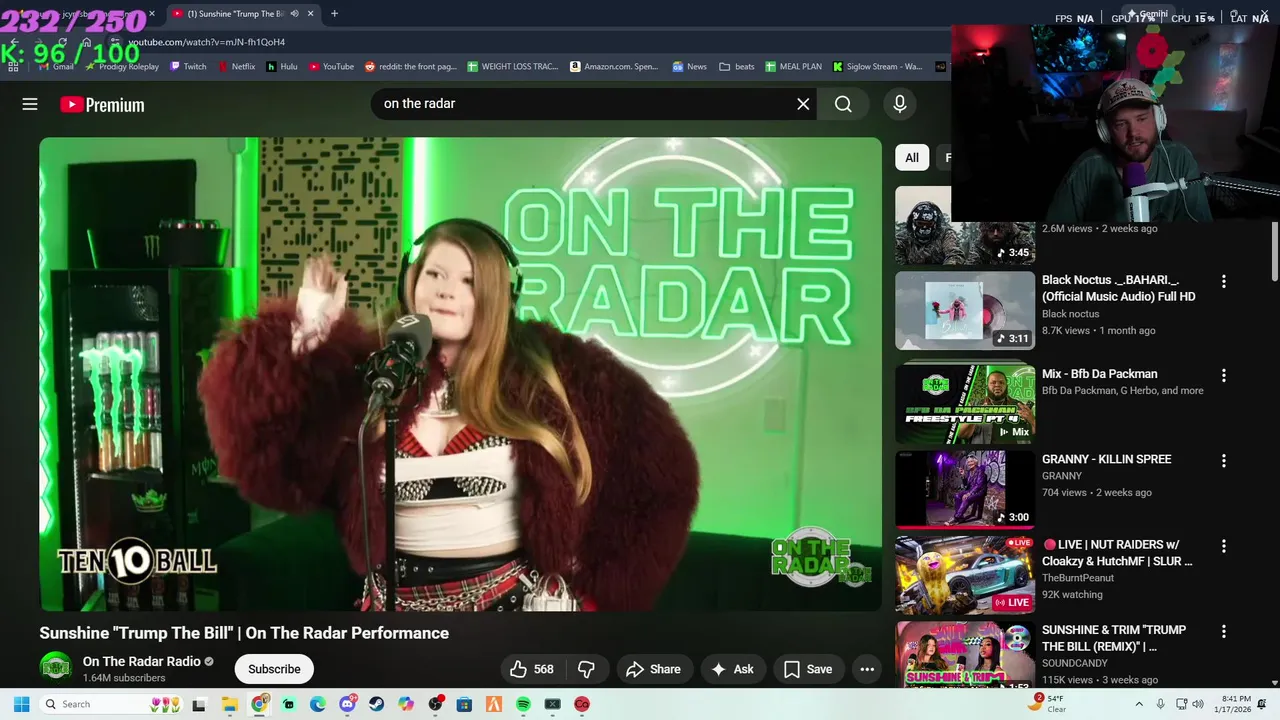Open SUNSHINE & TRIM remix thumbnail
This screenshot has height=720, width=1280.
(965, 654)
